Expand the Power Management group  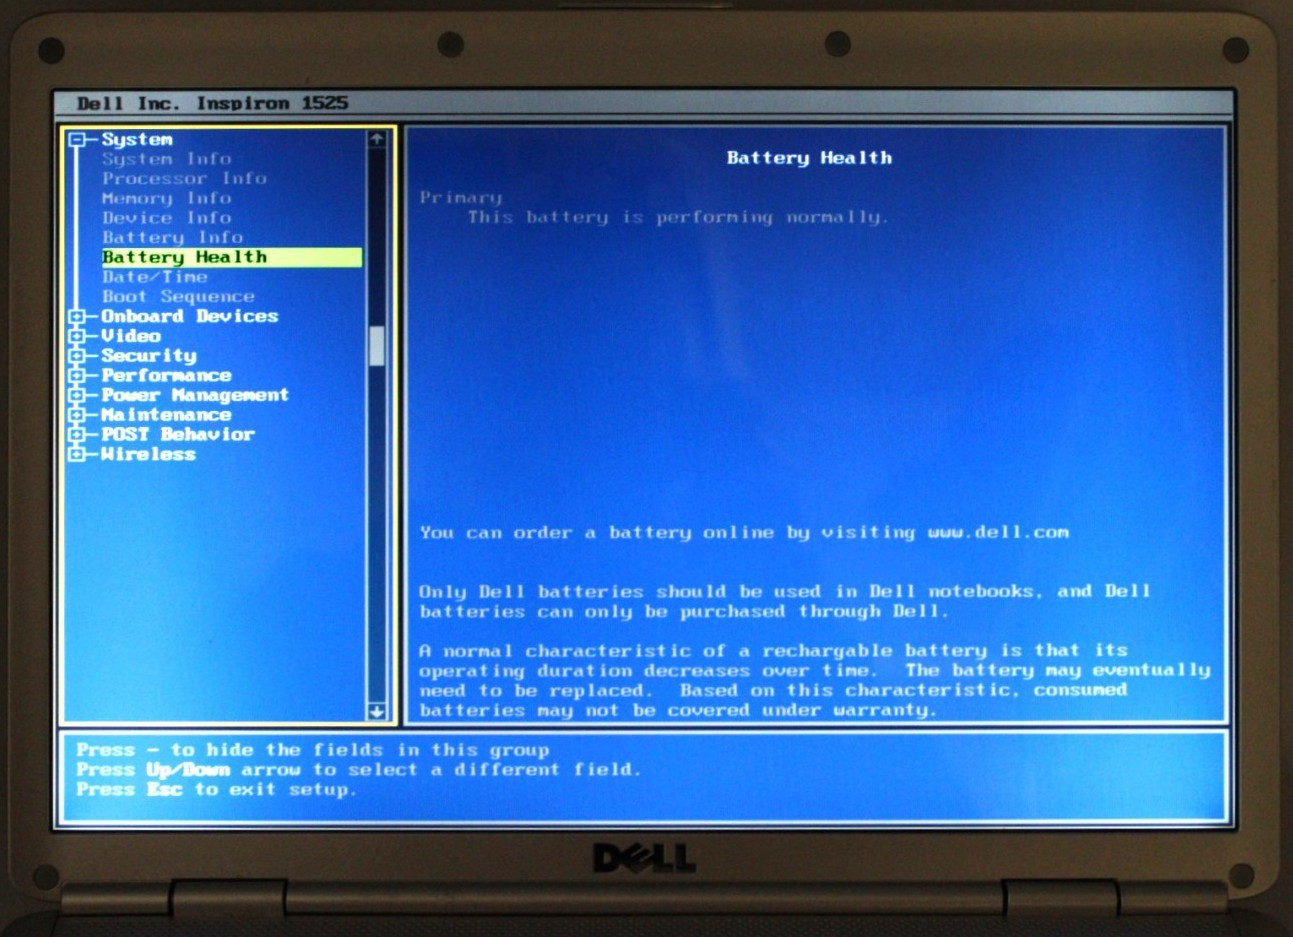(x=77, y=395)
